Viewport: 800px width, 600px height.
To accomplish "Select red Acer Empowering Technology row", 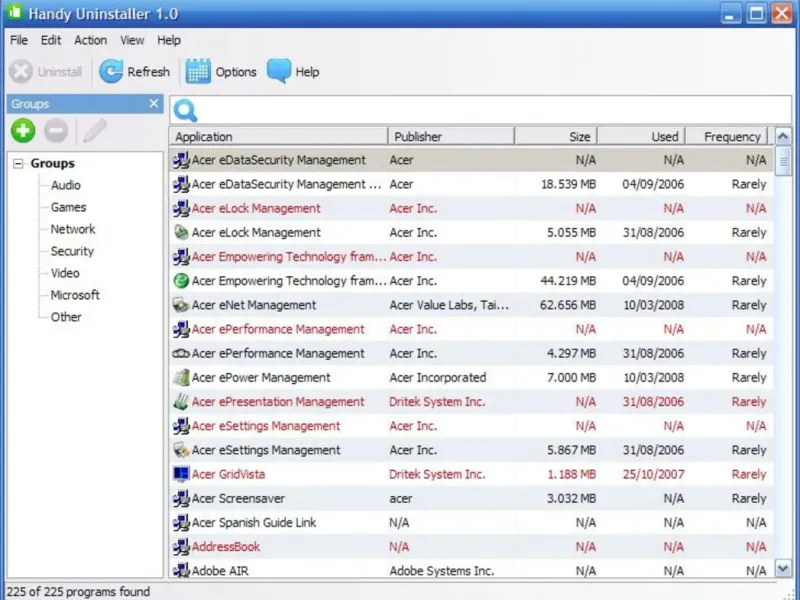I will pos(471,257).
